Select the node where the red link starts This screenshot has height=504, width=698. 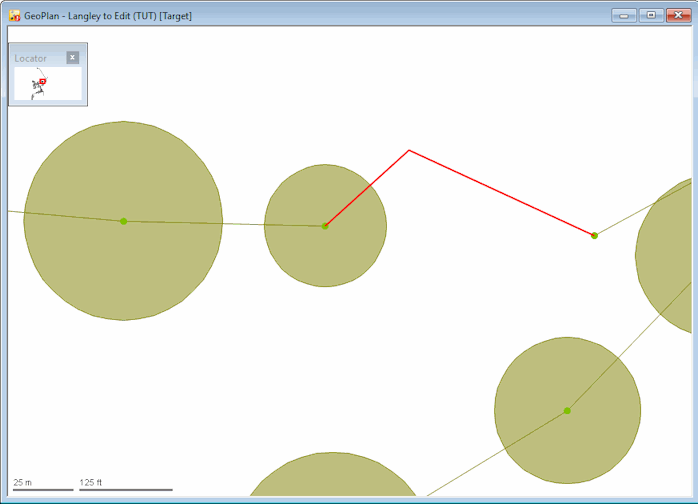(325, 226)
